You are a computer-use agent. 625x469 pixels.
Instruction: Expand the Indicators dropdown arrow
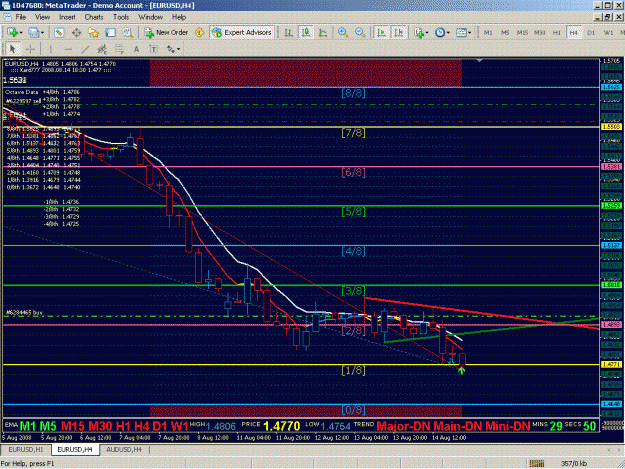coord(427,33)
